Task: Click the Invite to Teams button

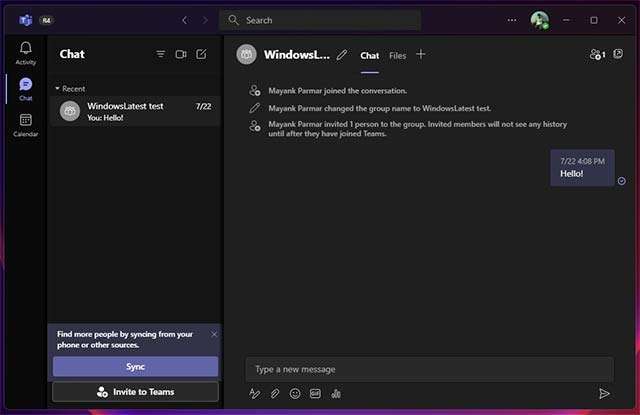Action: (x=135, y=392)
